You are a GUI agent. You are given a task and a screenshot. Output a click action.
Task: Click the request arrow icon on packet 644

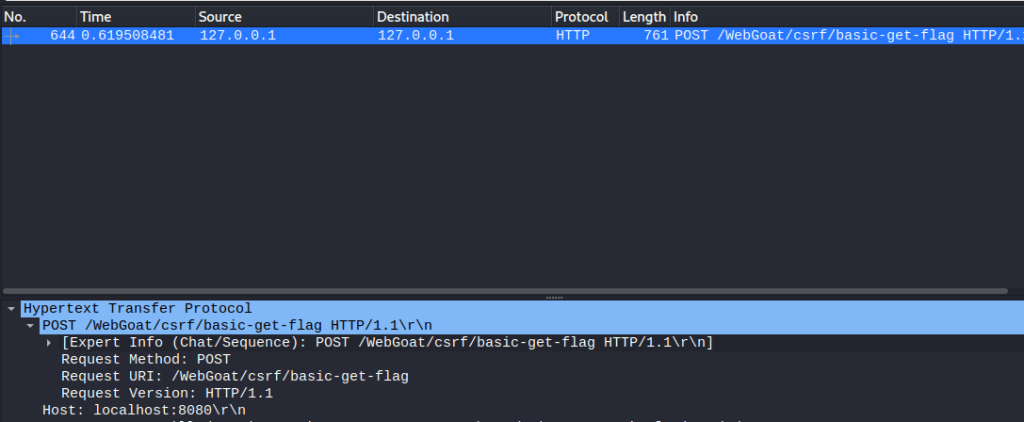(11, 35)
